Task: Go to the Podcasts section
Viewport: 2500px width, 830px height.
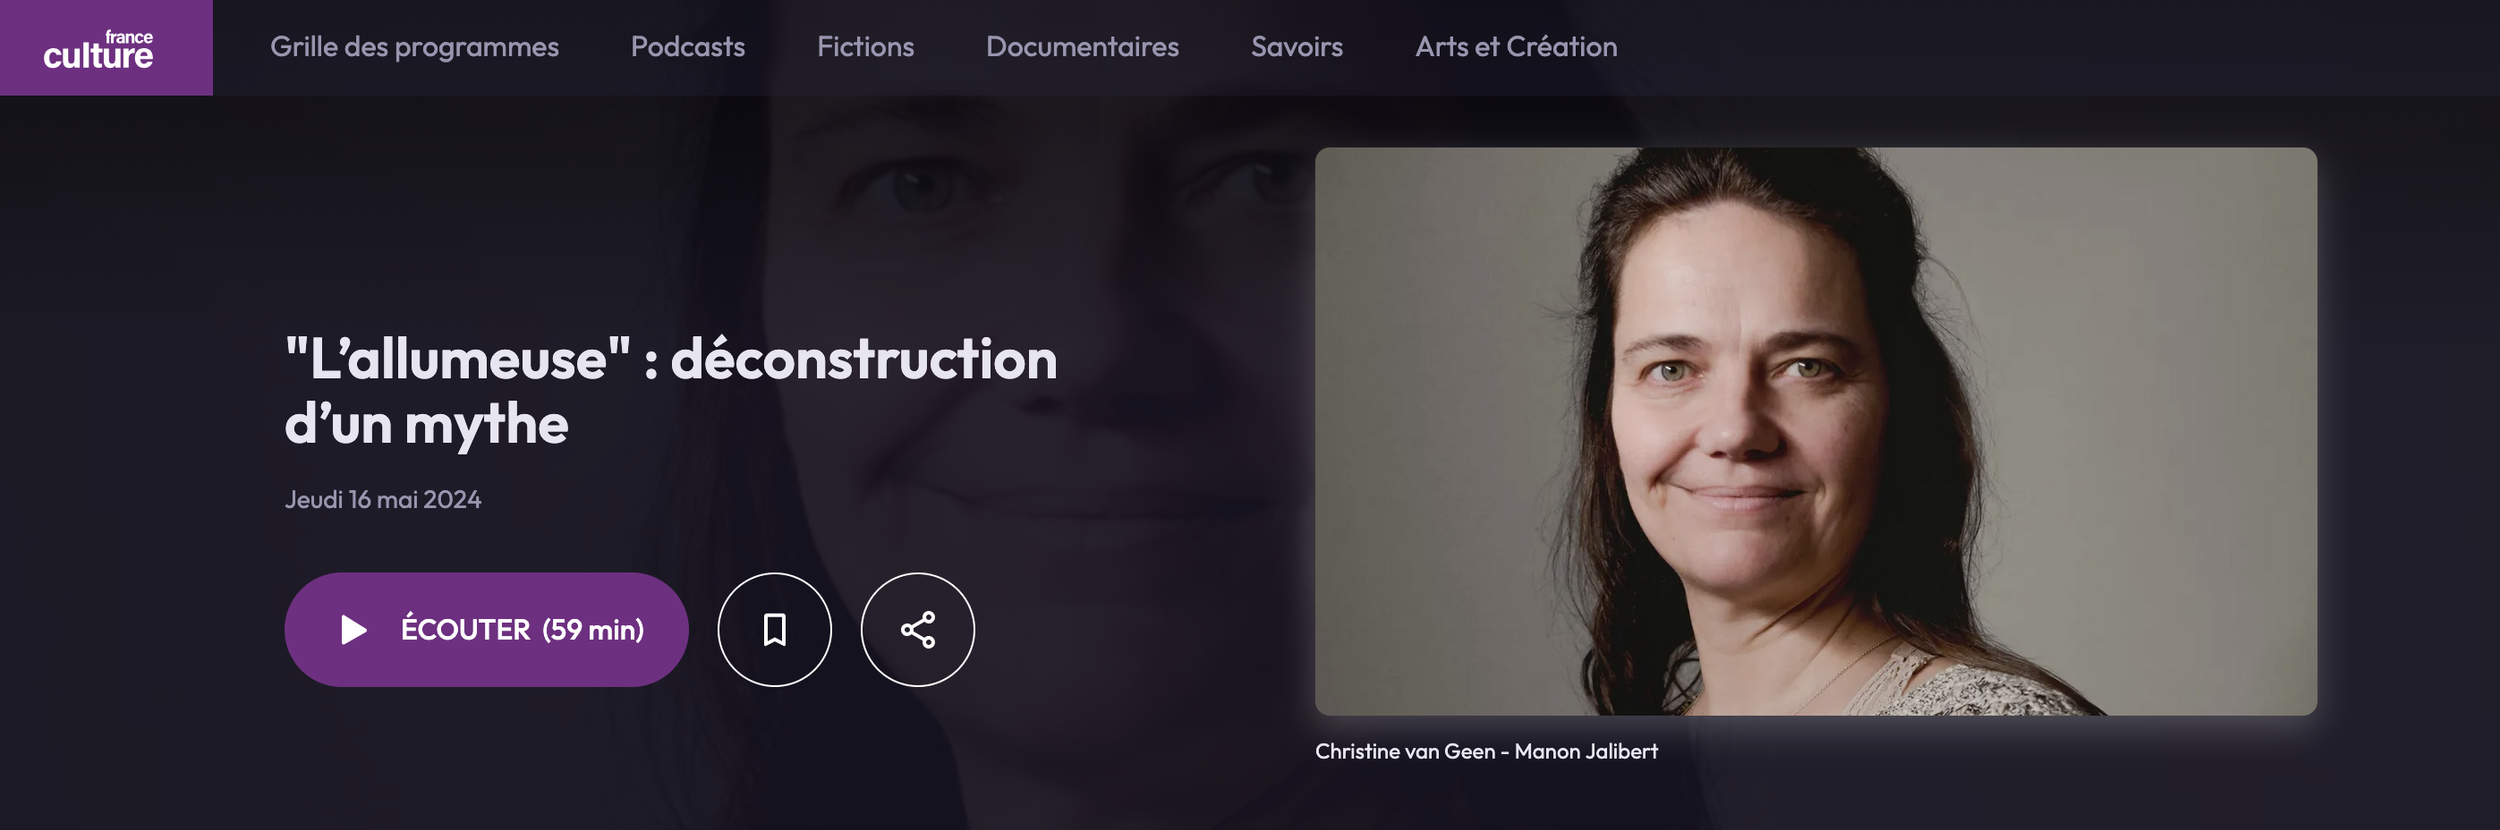Action: coord(688,47)
